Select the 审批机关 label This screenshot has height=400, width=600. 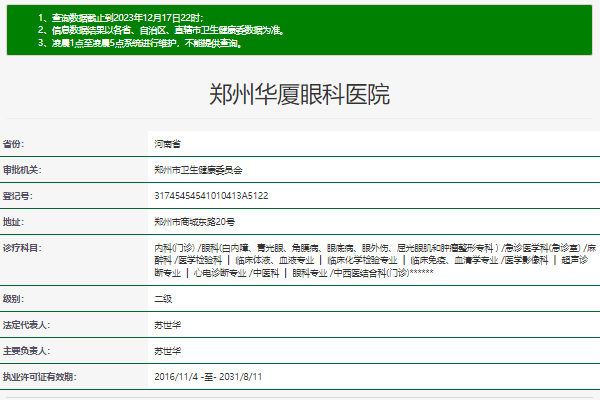coord(22,170)
